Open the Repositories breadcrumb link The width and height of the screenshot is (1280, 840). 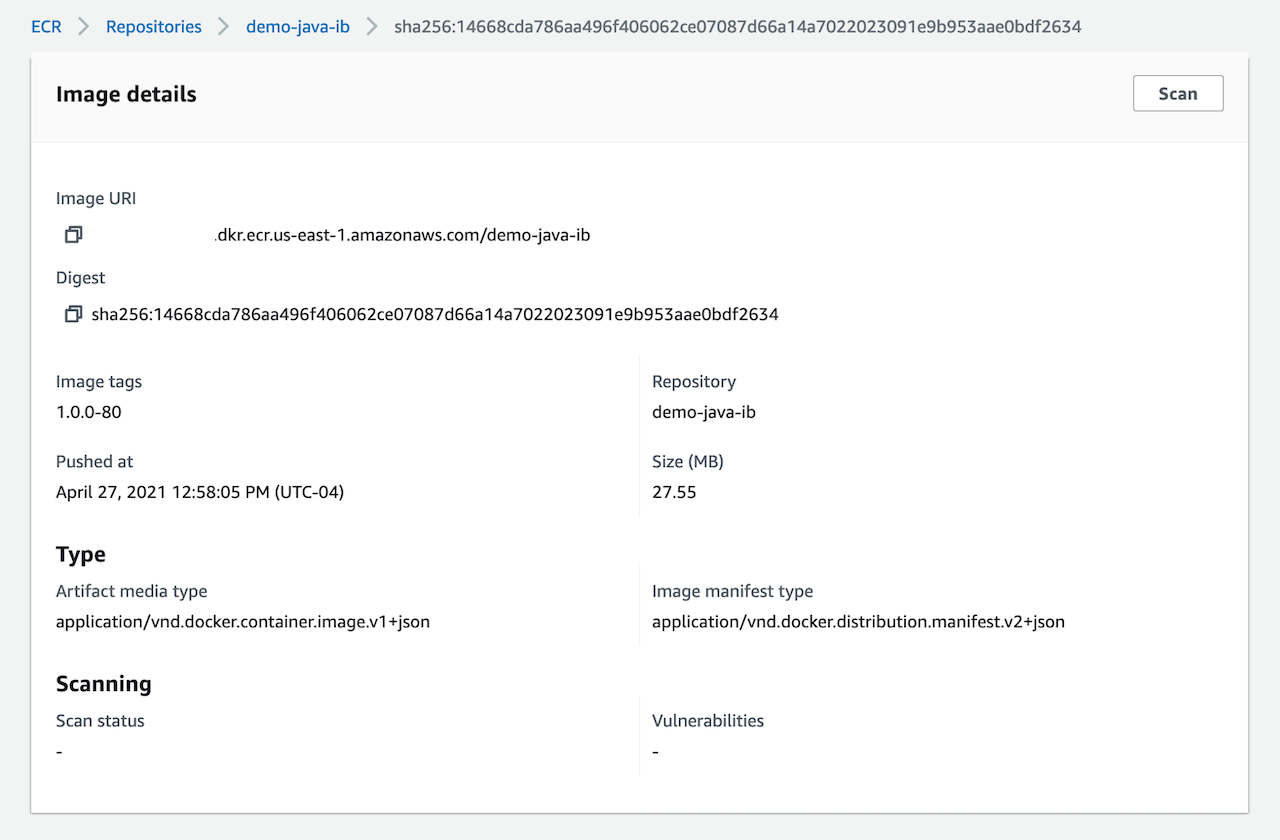(x=153, y=27)
